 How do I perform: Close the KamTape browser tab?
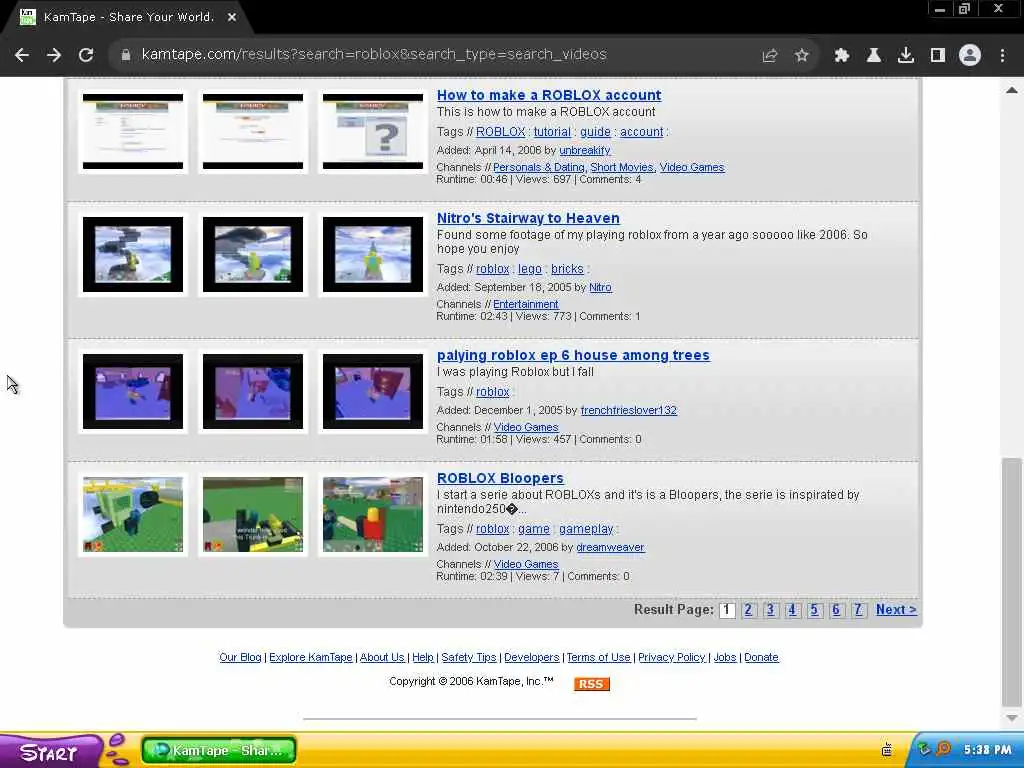coord(232,18)
